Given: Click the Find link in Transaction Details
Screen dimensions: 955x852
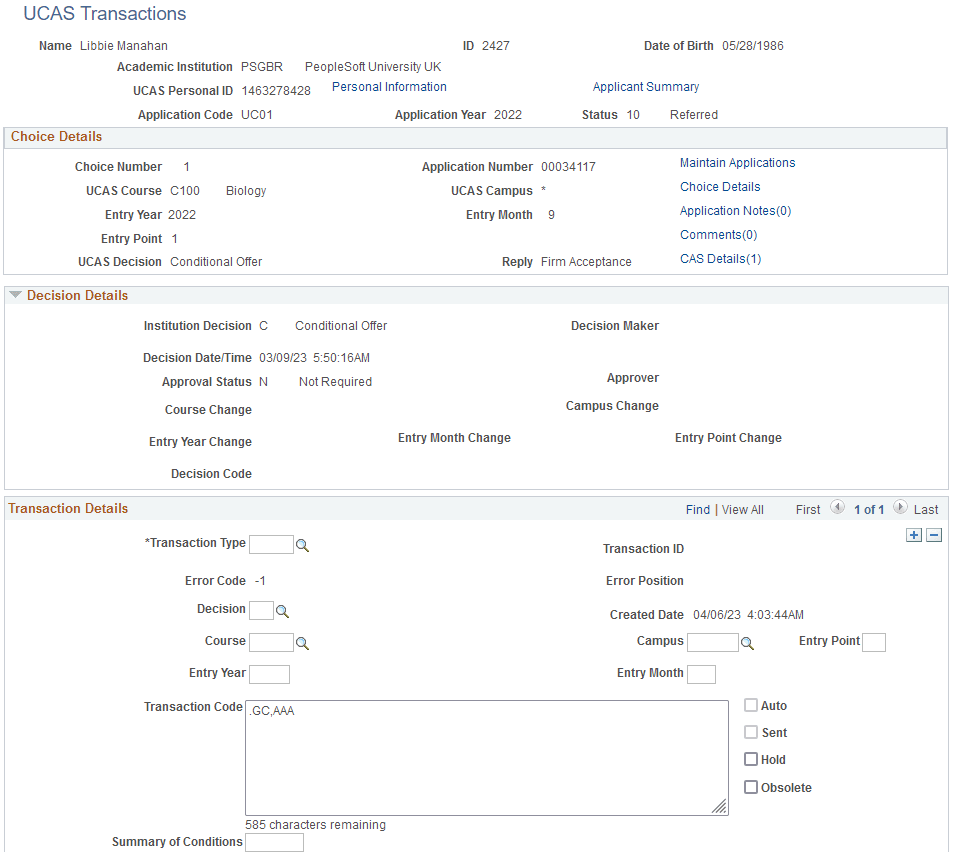Looking at the screenshot, I should [698, 509].
